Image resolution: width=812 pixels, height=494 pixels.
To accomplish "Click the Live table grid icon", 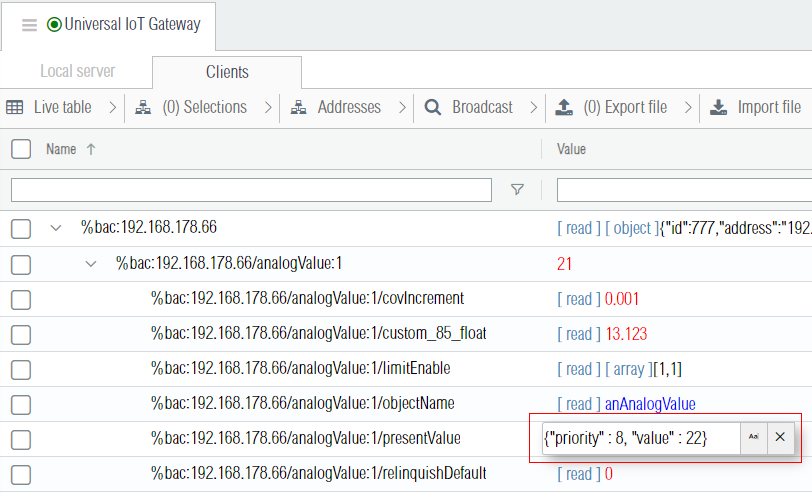I will click(x=15, y=107).
